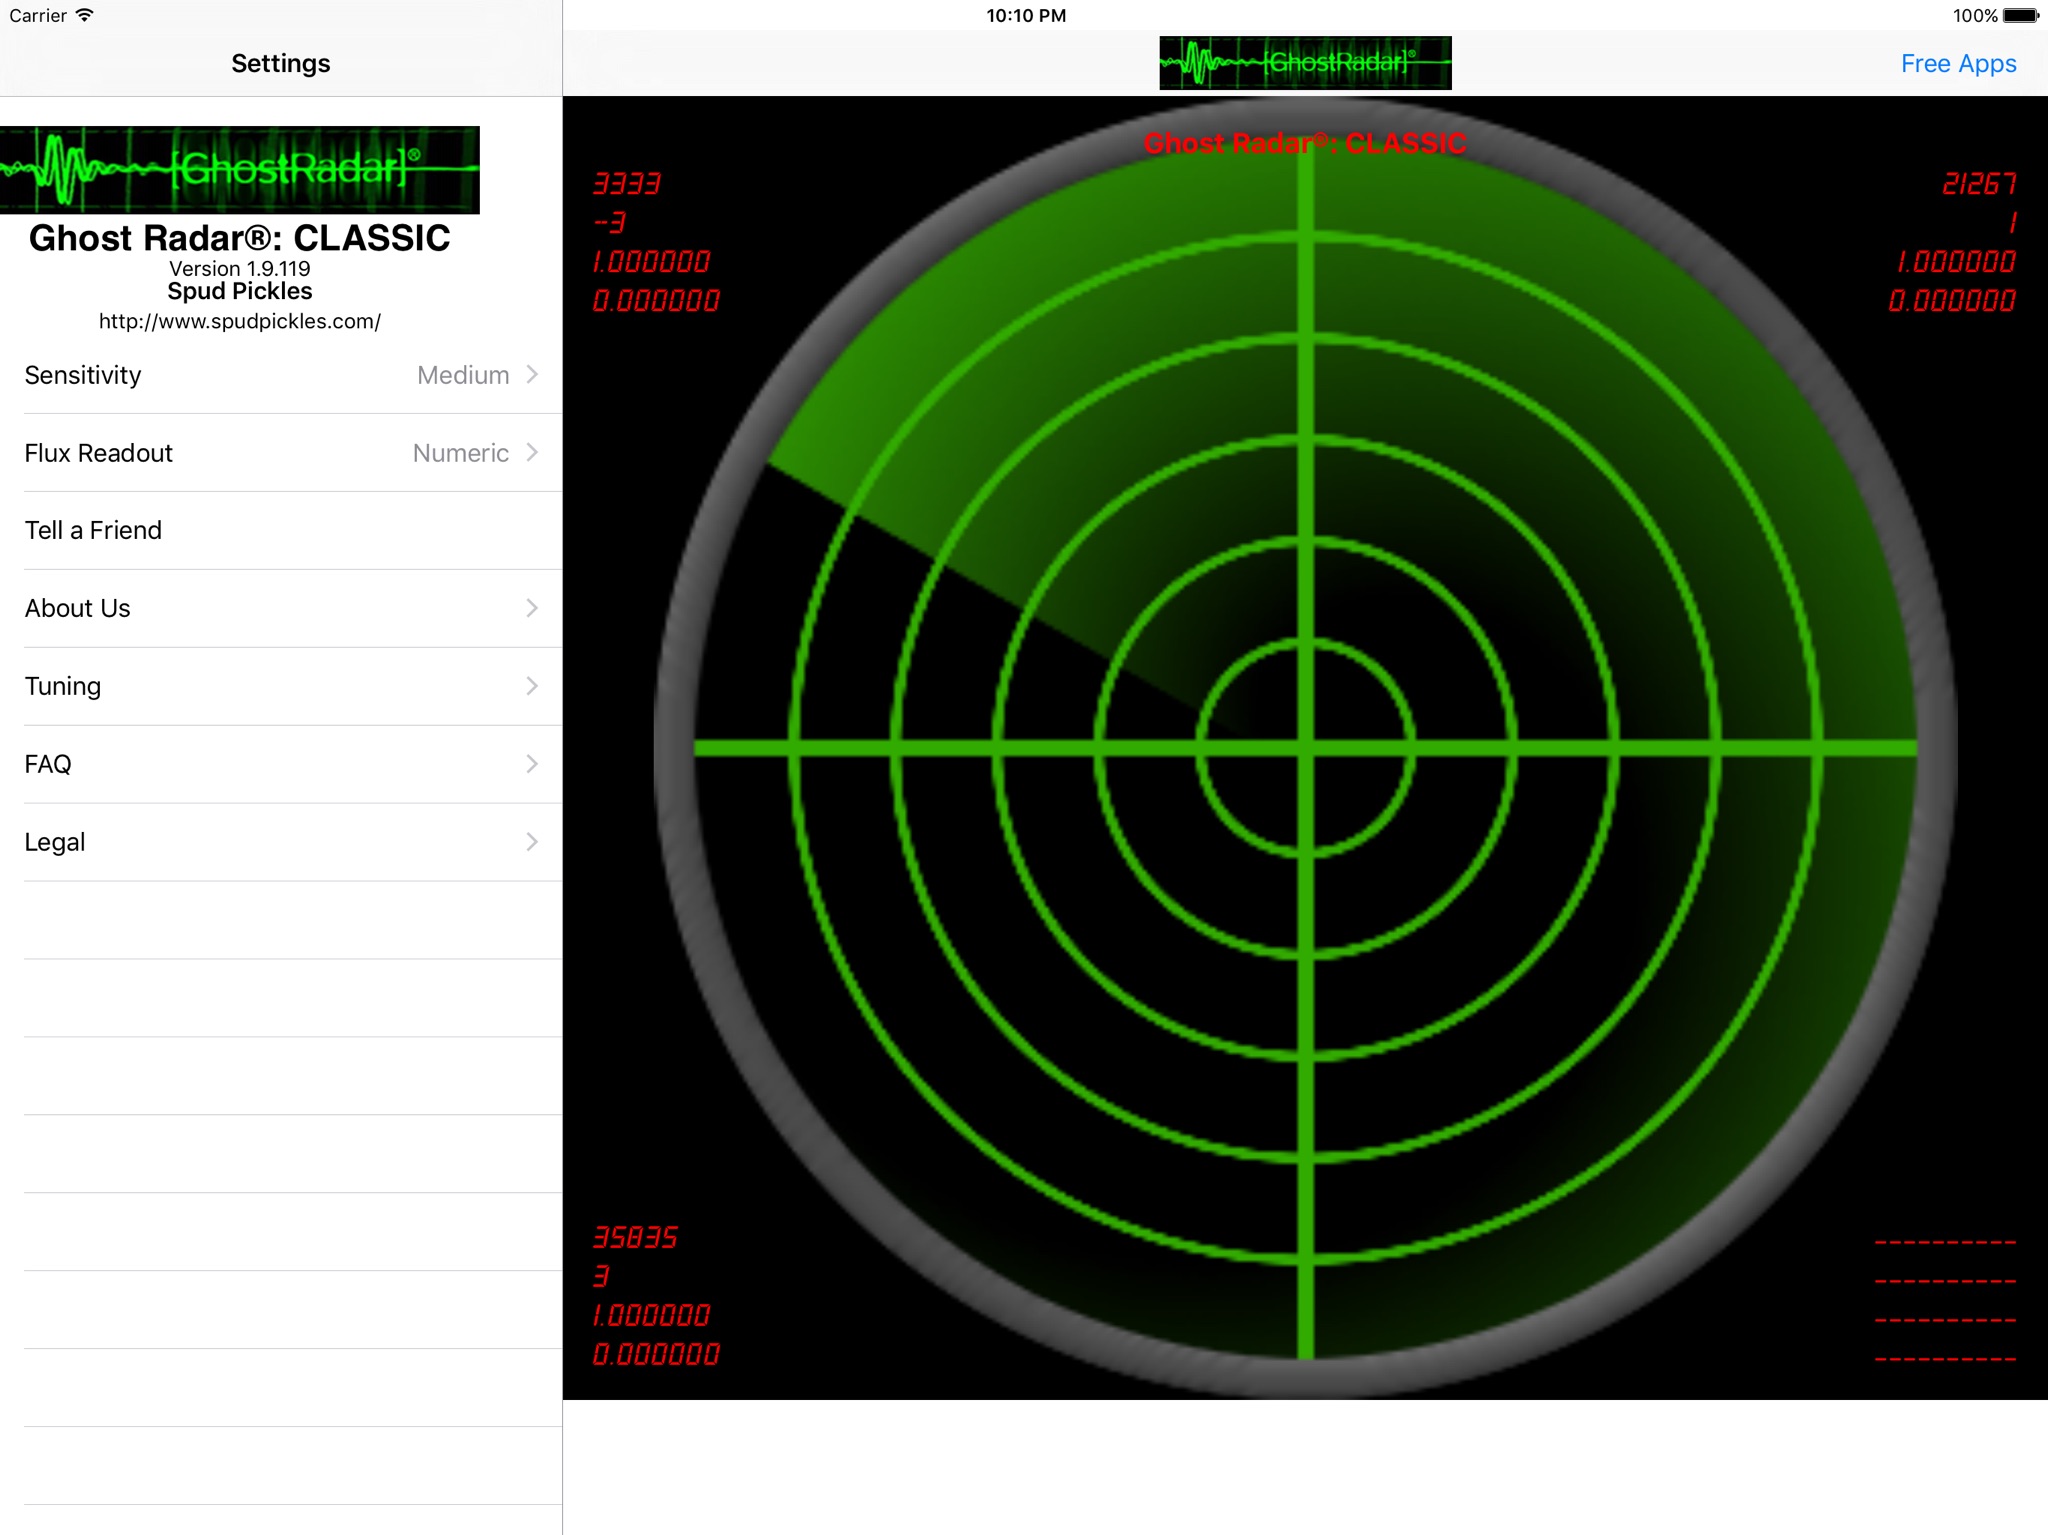Tap Tell a Friend

click(x=281, y=531)
